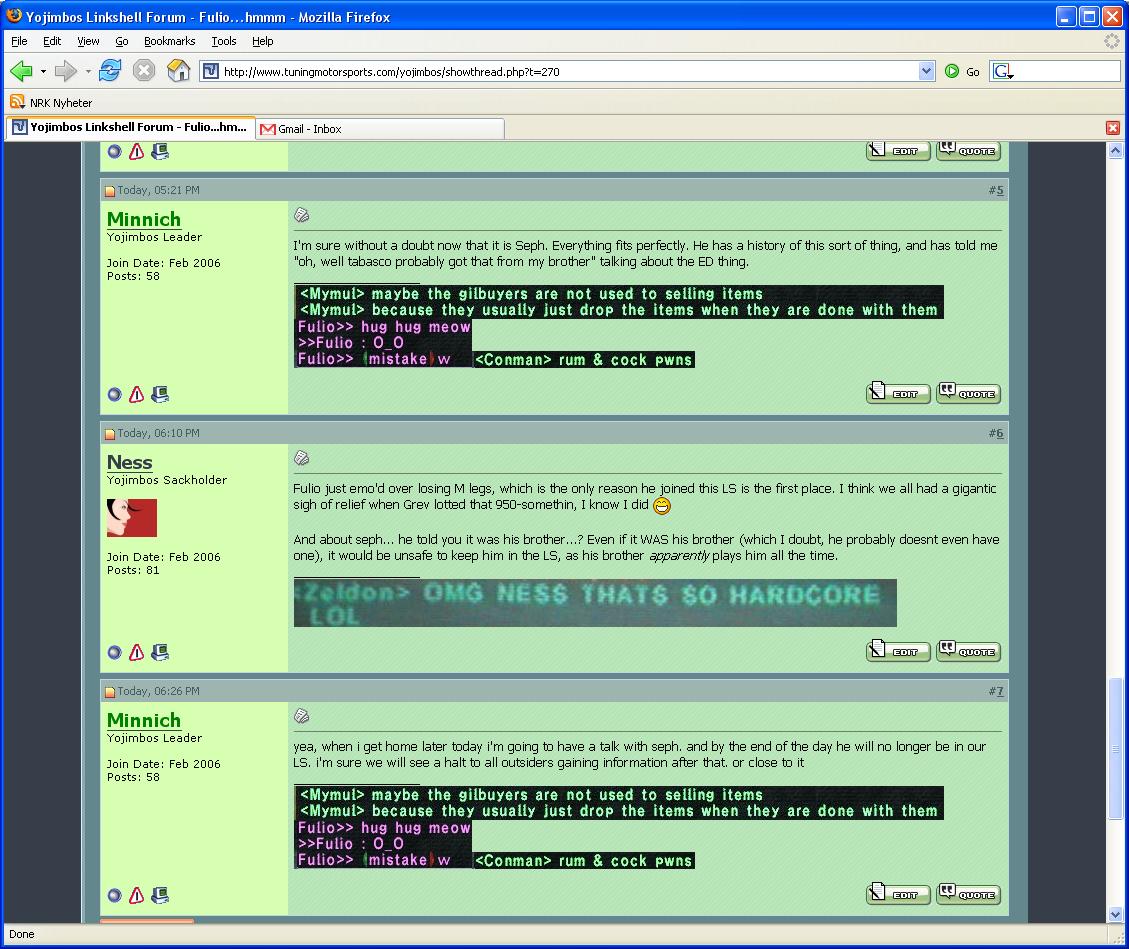Click the Stop loading toolbar button

[144, 71]
